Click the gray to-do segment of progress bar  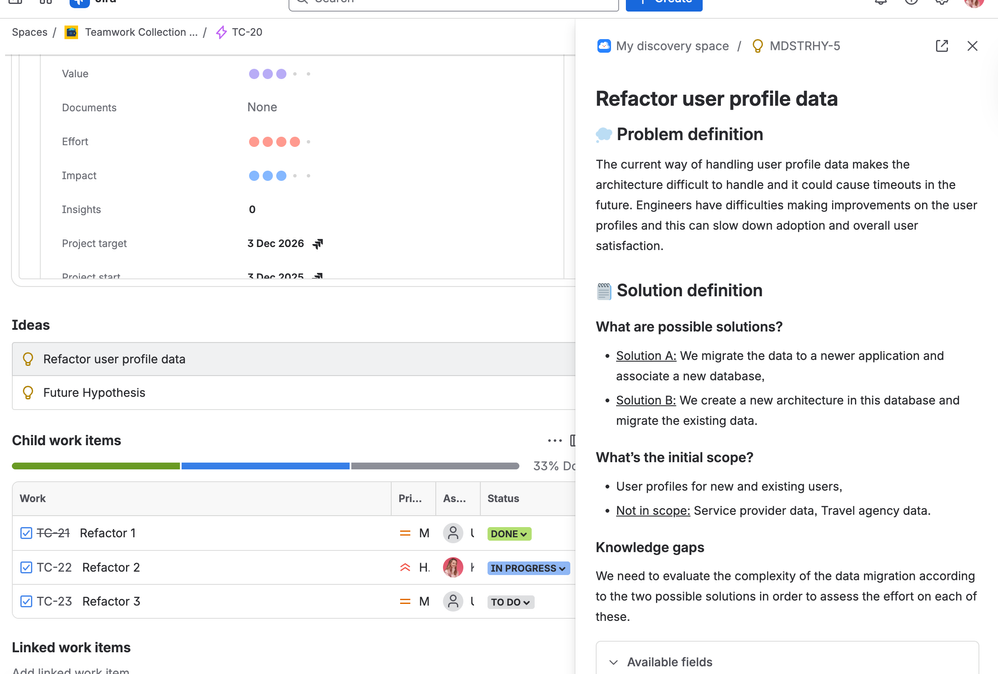click(435, 466)
